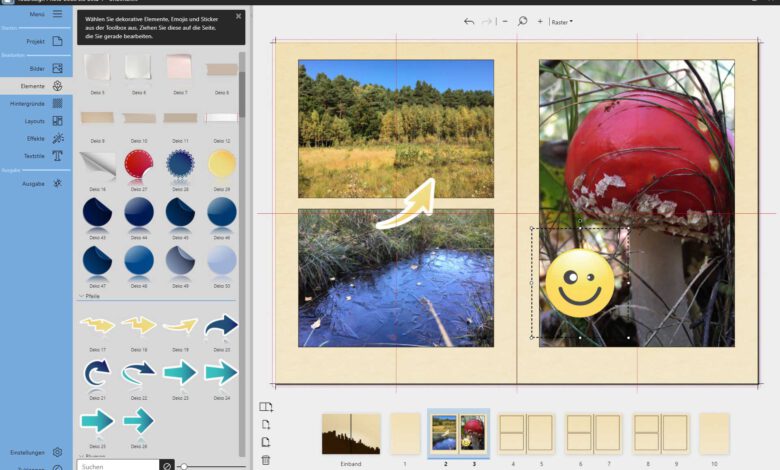Select the yellow round sticker Deko 29
The height and width of the screenshot is (470, 780).
(222, 164)
